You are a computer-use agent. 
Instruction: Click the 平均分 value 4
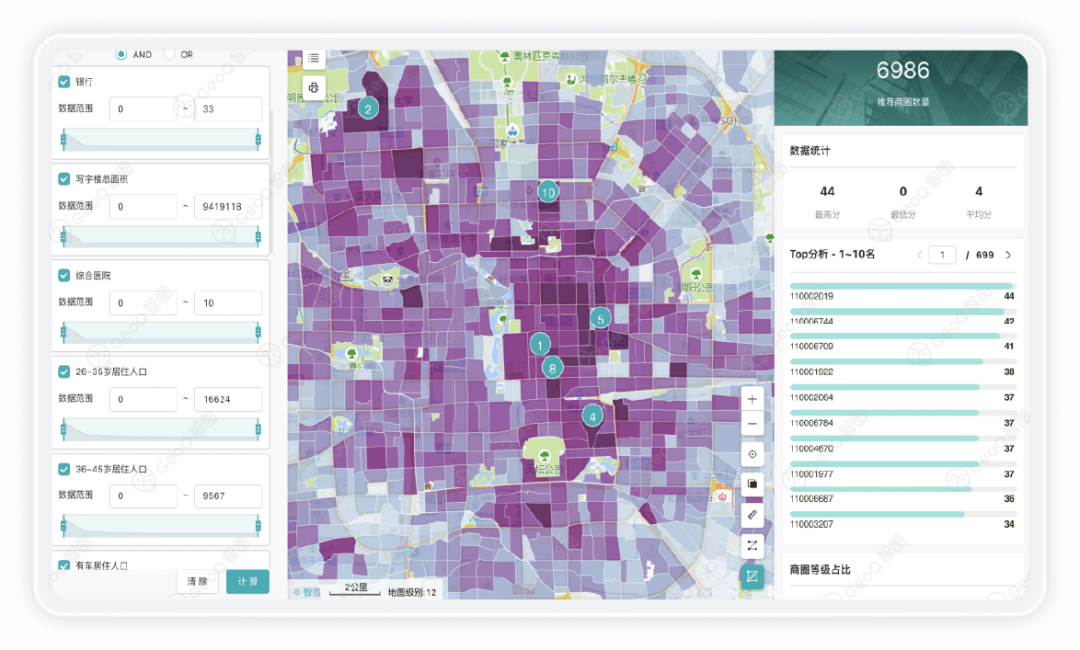[x=979, y=191]
